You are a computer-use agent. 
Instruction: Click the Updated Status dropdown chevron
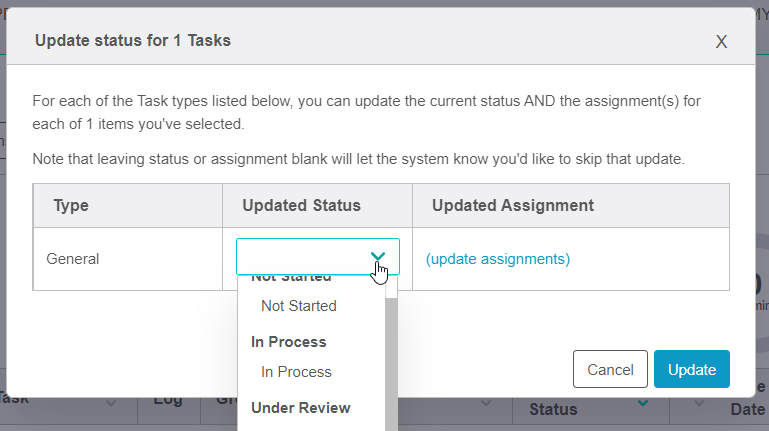(x=378, y=258)
